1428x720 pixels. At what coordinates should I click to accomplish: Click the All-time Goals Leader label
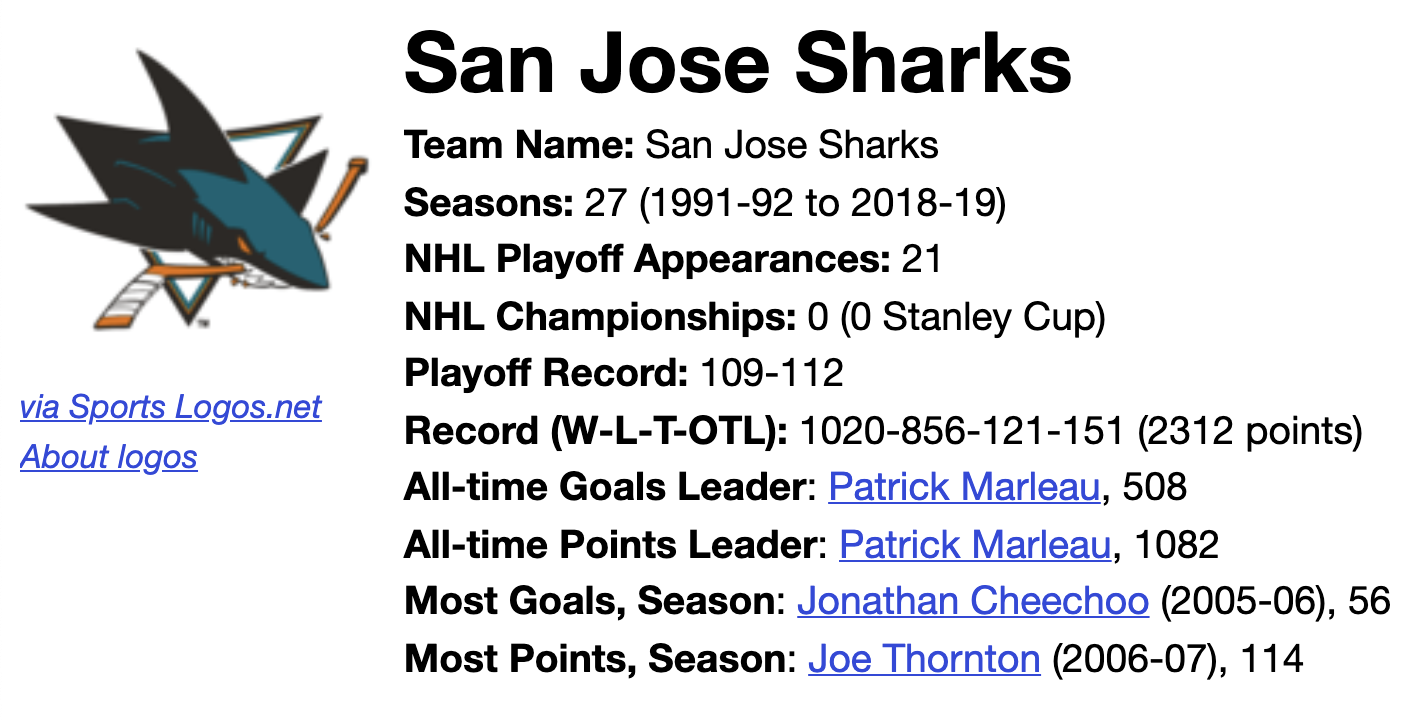click(x=611, y=488)
